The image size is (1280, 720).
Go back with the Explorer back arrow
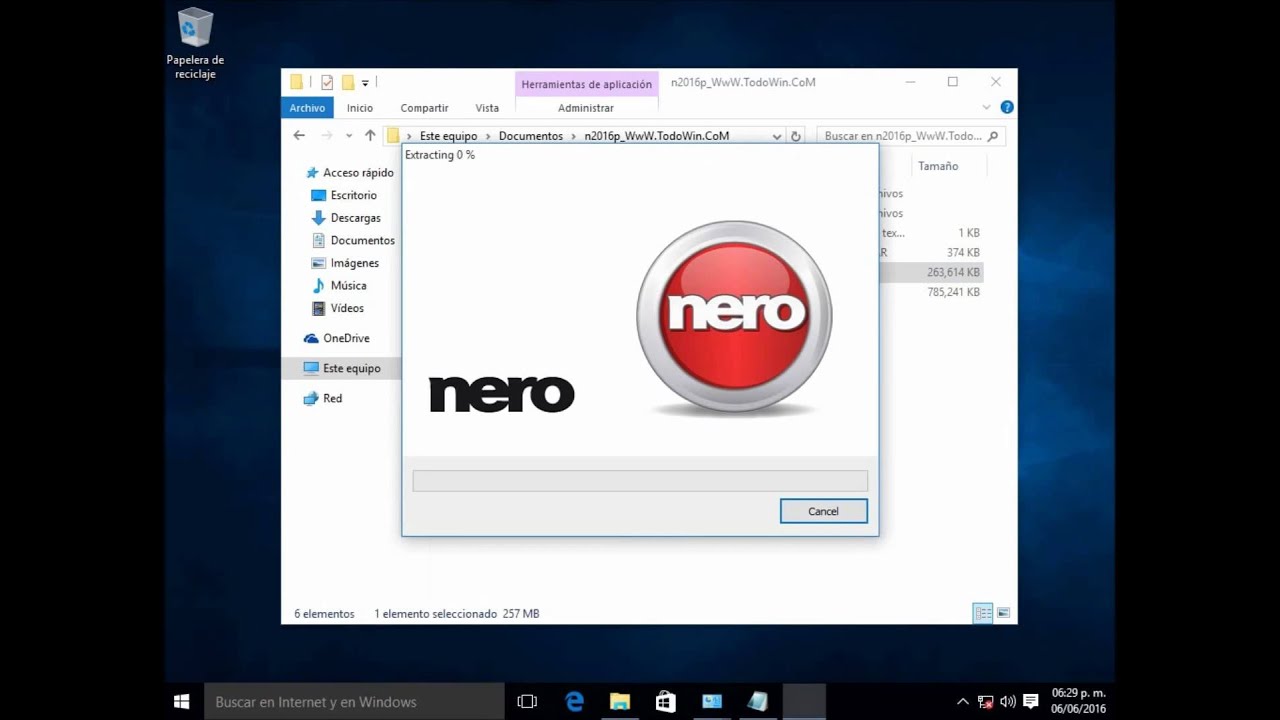point(299,136)
